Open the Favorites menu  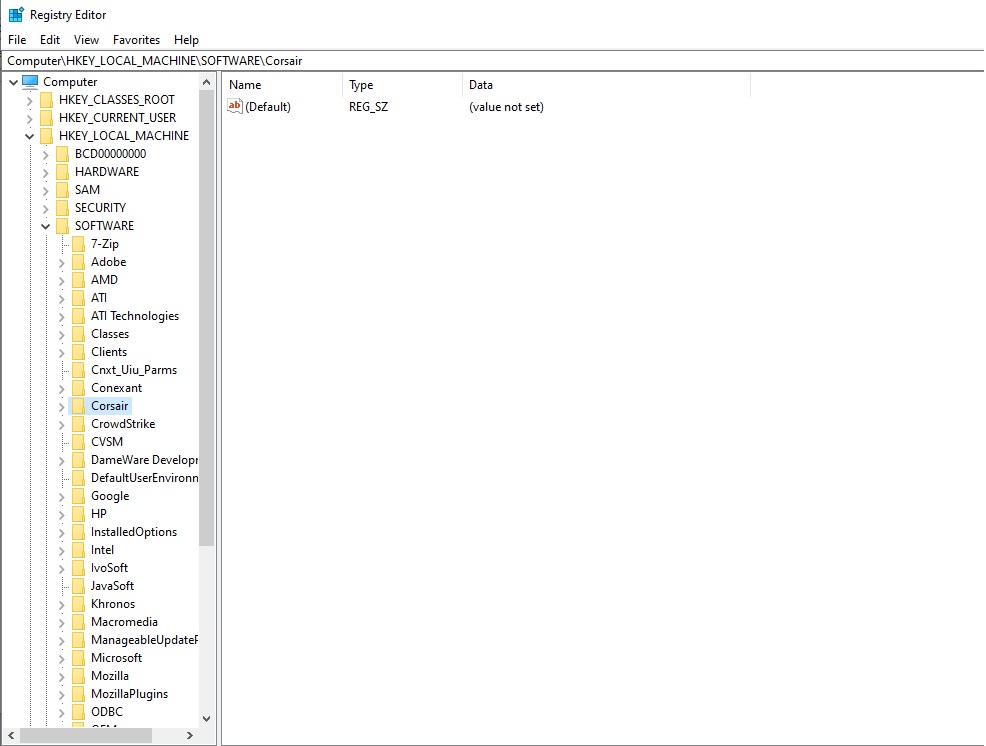pyautogui.click(x=136, y=40)
